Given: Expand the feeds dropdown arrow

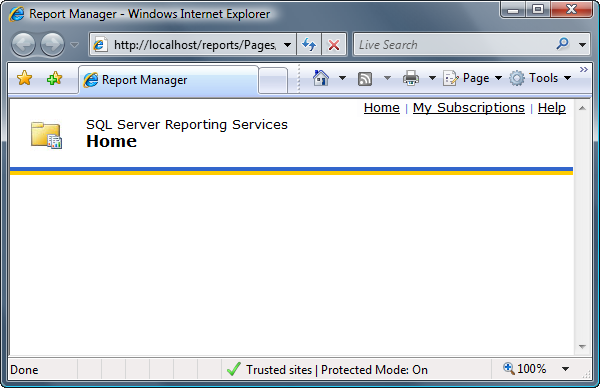Looking at the screenshot, I should point(387,78).
